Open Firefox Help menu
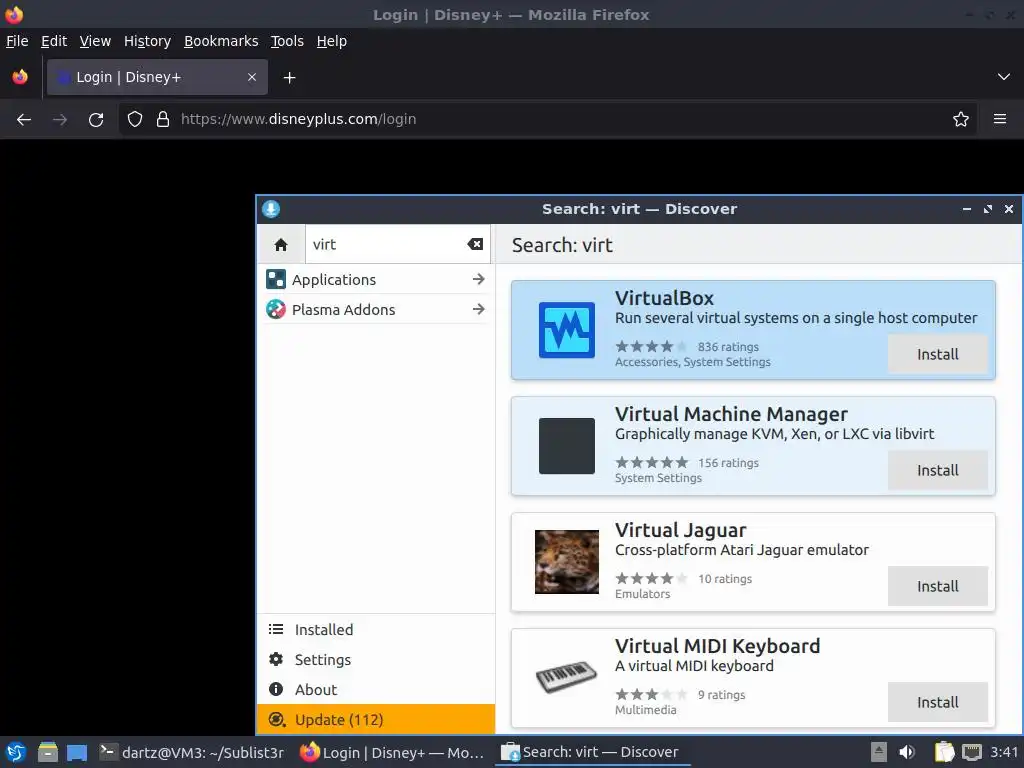This screenshot has width=1024, height=768. (x=331, y=41)
